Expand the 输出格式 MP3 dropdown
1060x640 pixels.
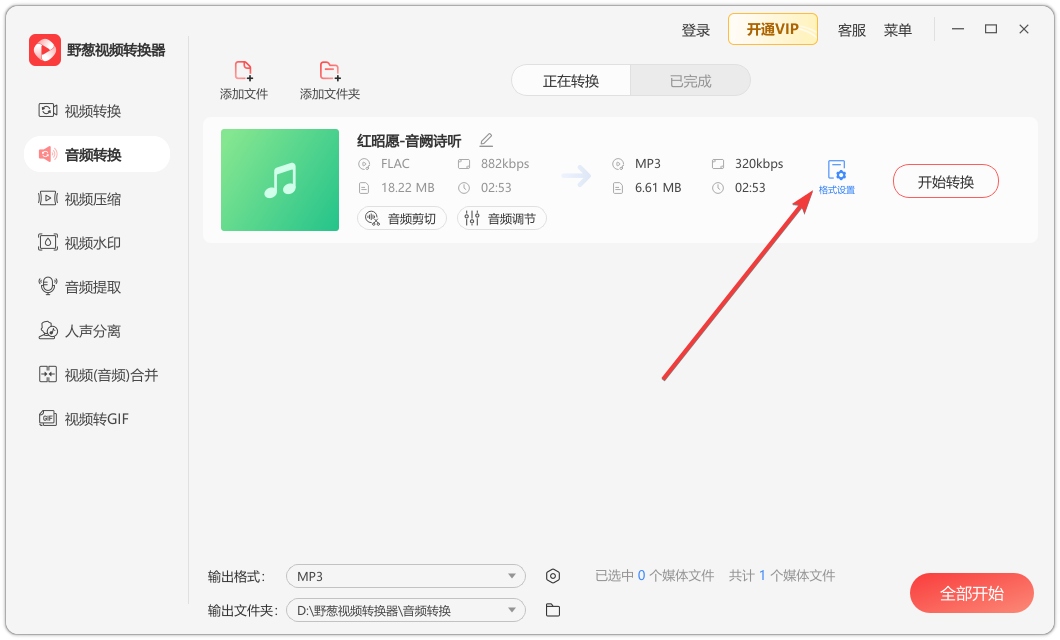click(x=405, y=576)
